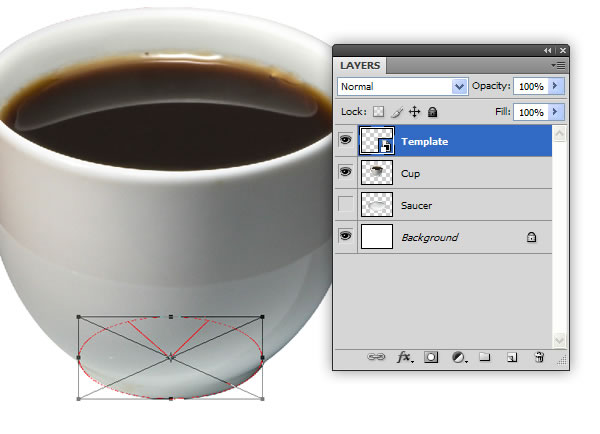Select the Cup layer name
This screenshot has height=434, width=600.
click(410, 174)
